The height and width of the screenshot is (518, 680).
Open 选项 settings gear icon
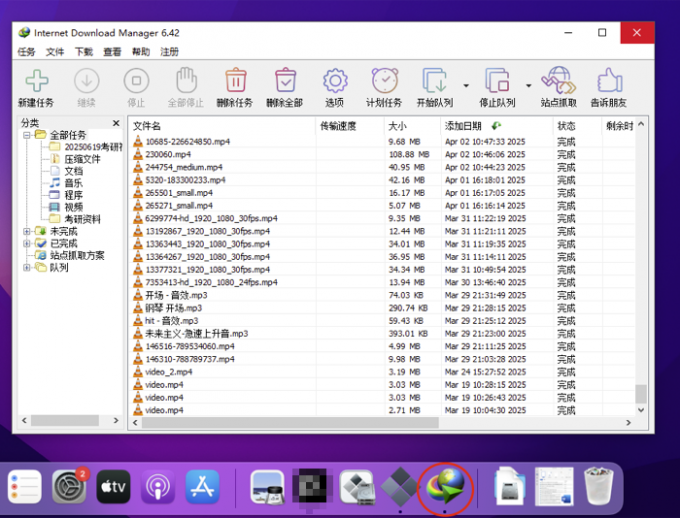click(335, 81)
